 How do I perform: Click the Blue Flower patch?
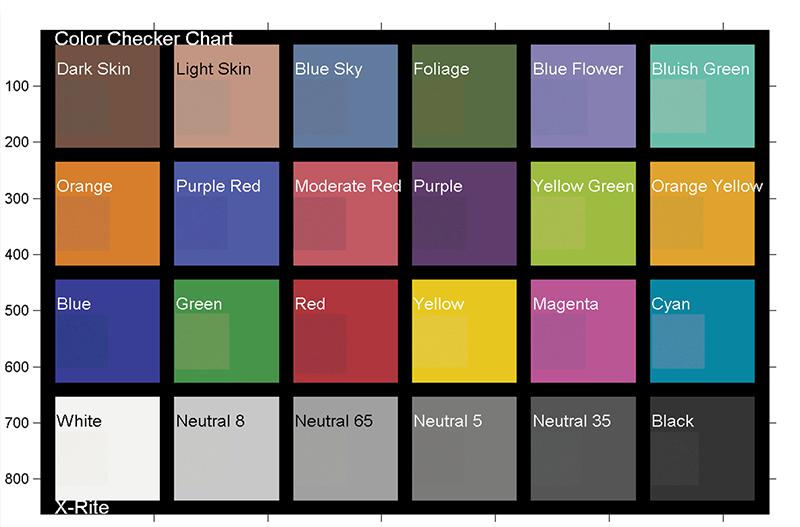(x=583, y=96)
